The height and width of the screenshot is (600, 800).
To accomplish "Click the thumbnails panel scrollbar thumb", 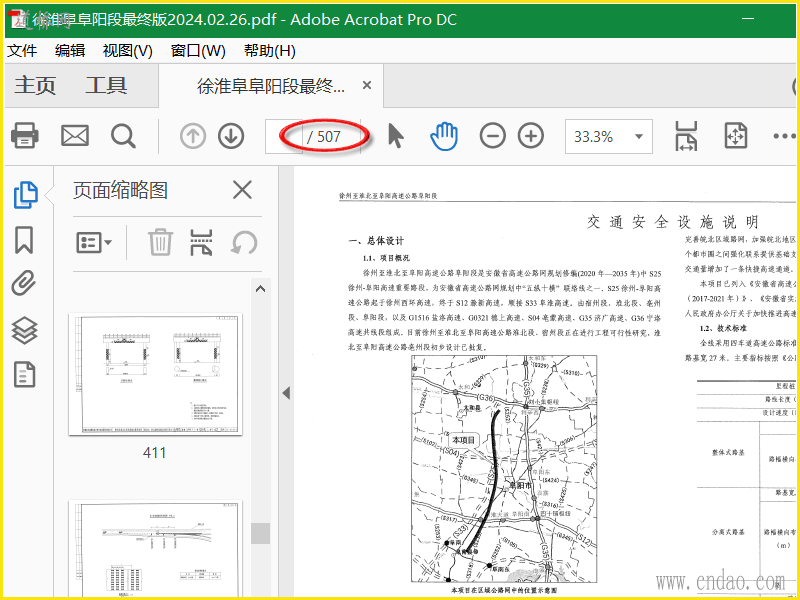I will (x=260, y=533).
